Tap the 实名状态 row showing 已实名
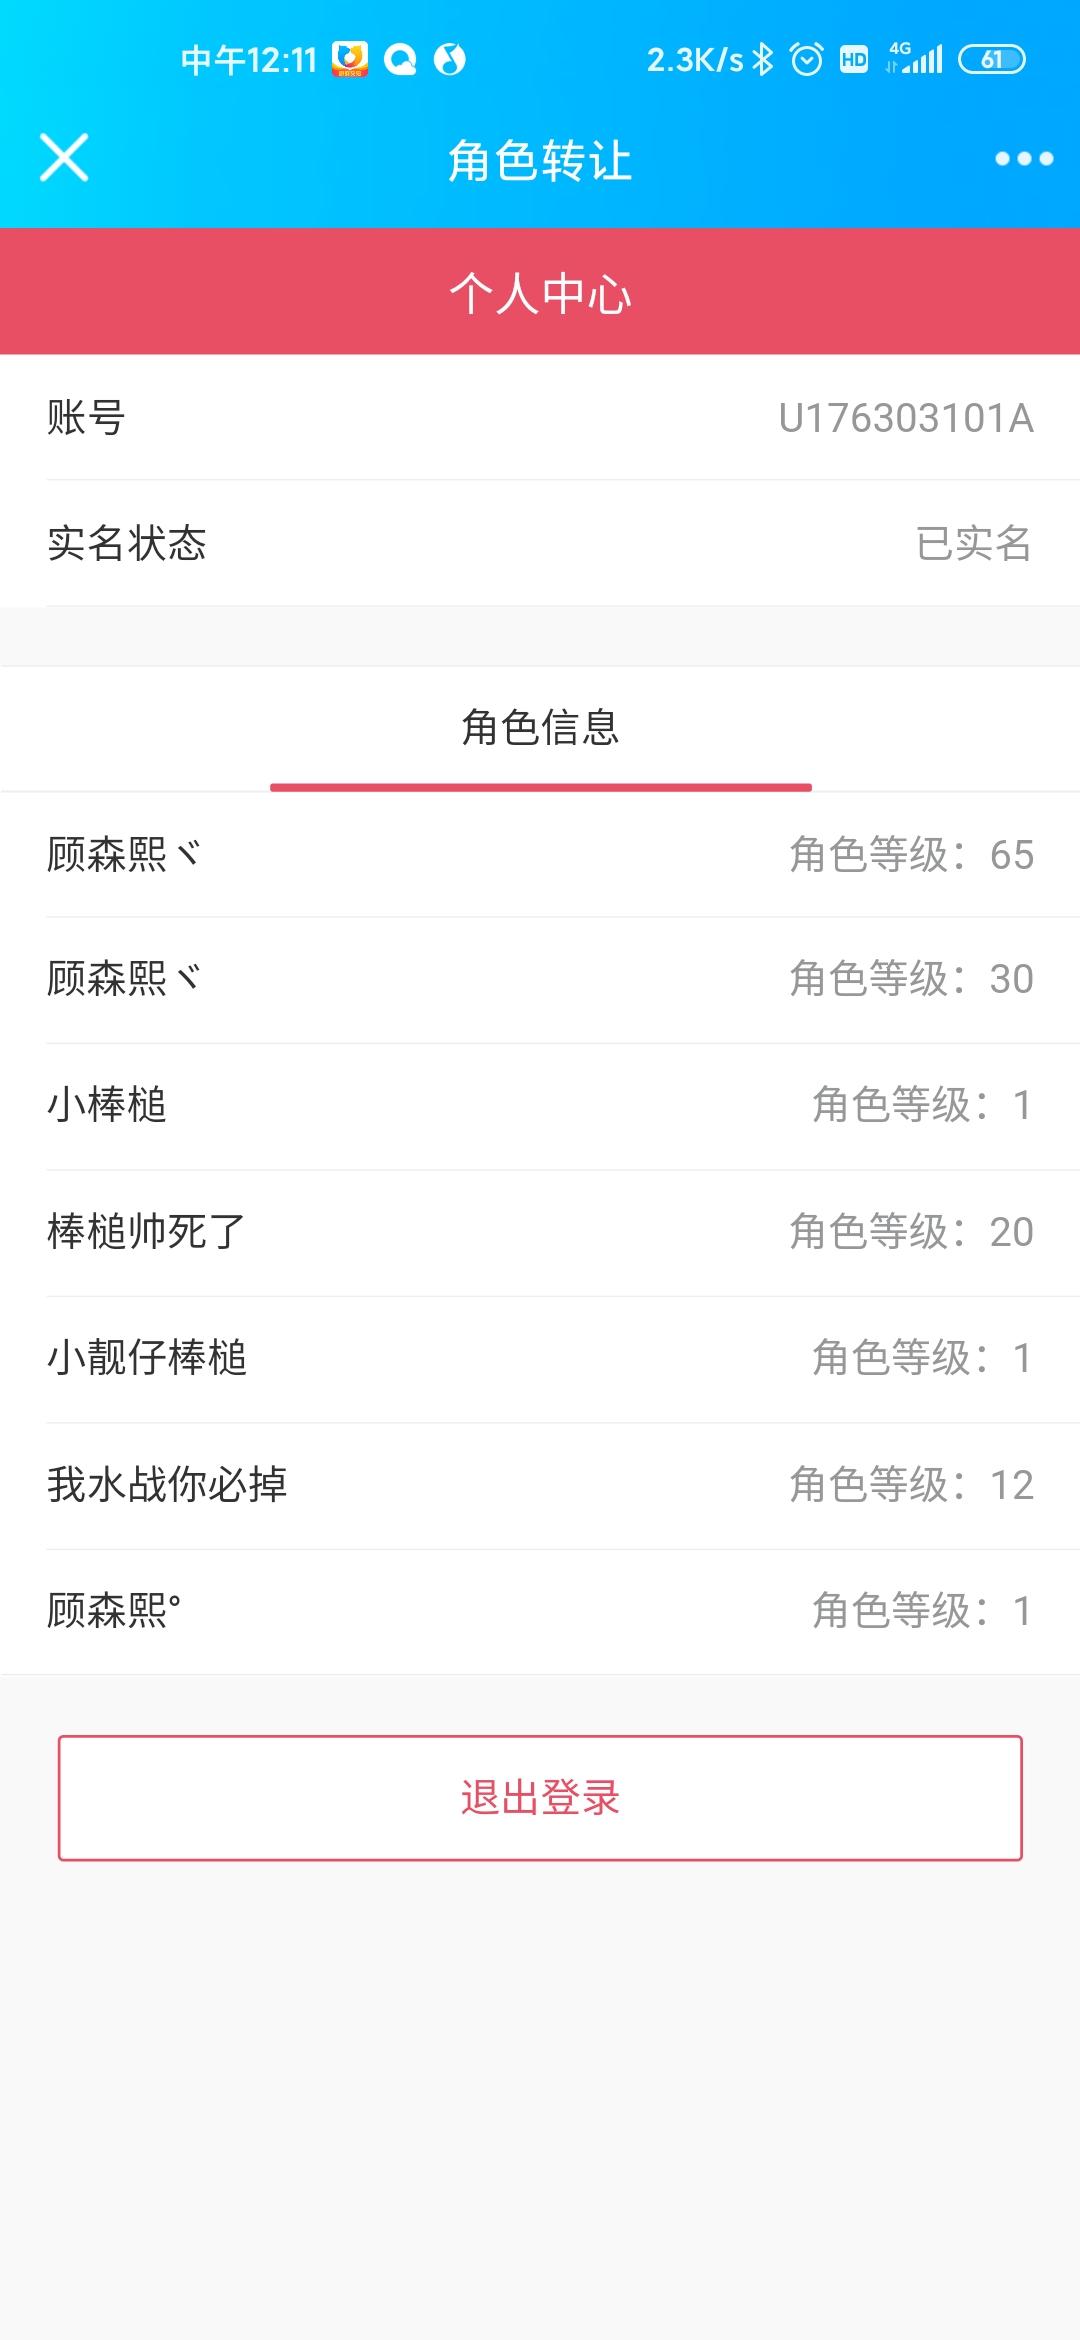The width and height of the screenshot is (1080, 2340). click(x=540, y=544)
